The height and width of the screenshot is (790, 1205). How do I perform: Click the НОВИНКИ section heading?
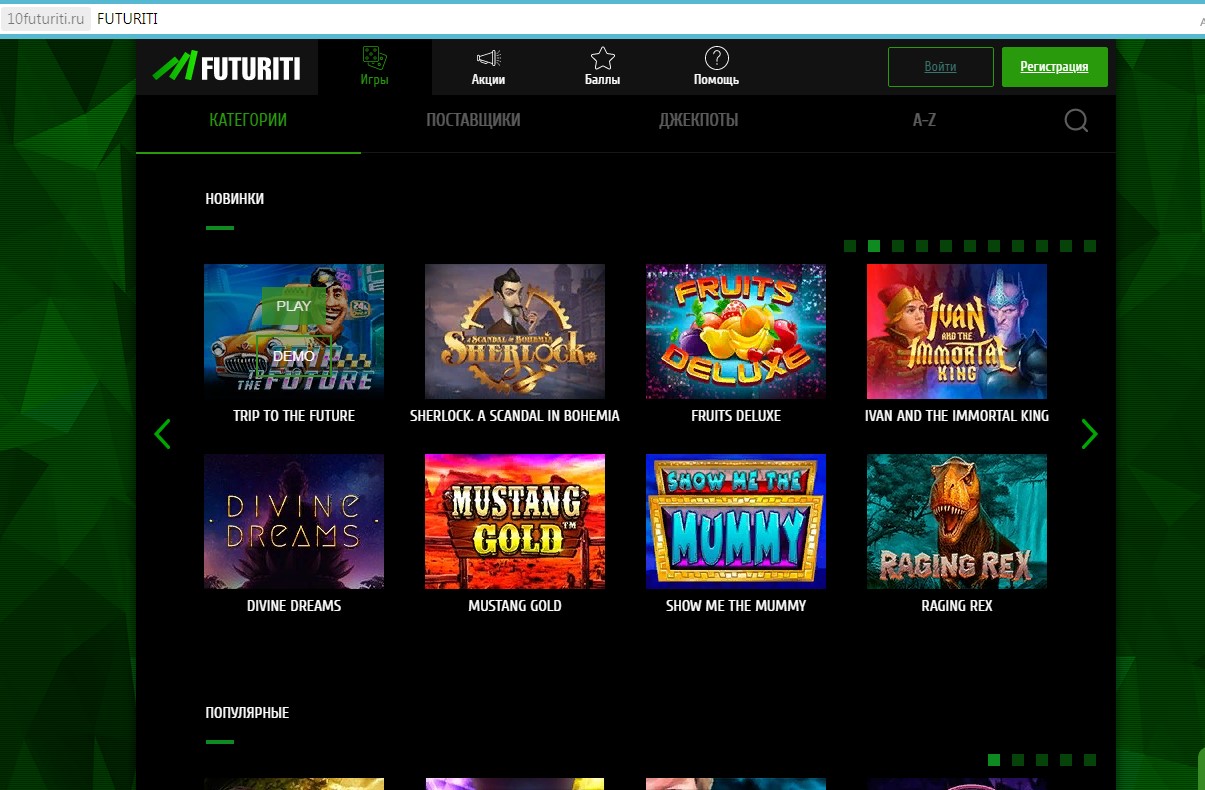click(235, 199)
